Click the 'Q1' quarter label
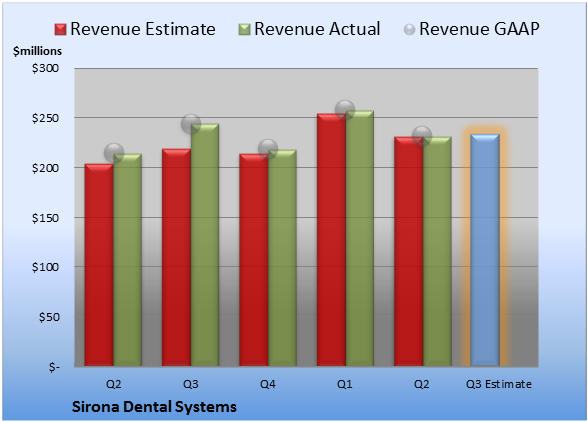 tap(345, 384)
